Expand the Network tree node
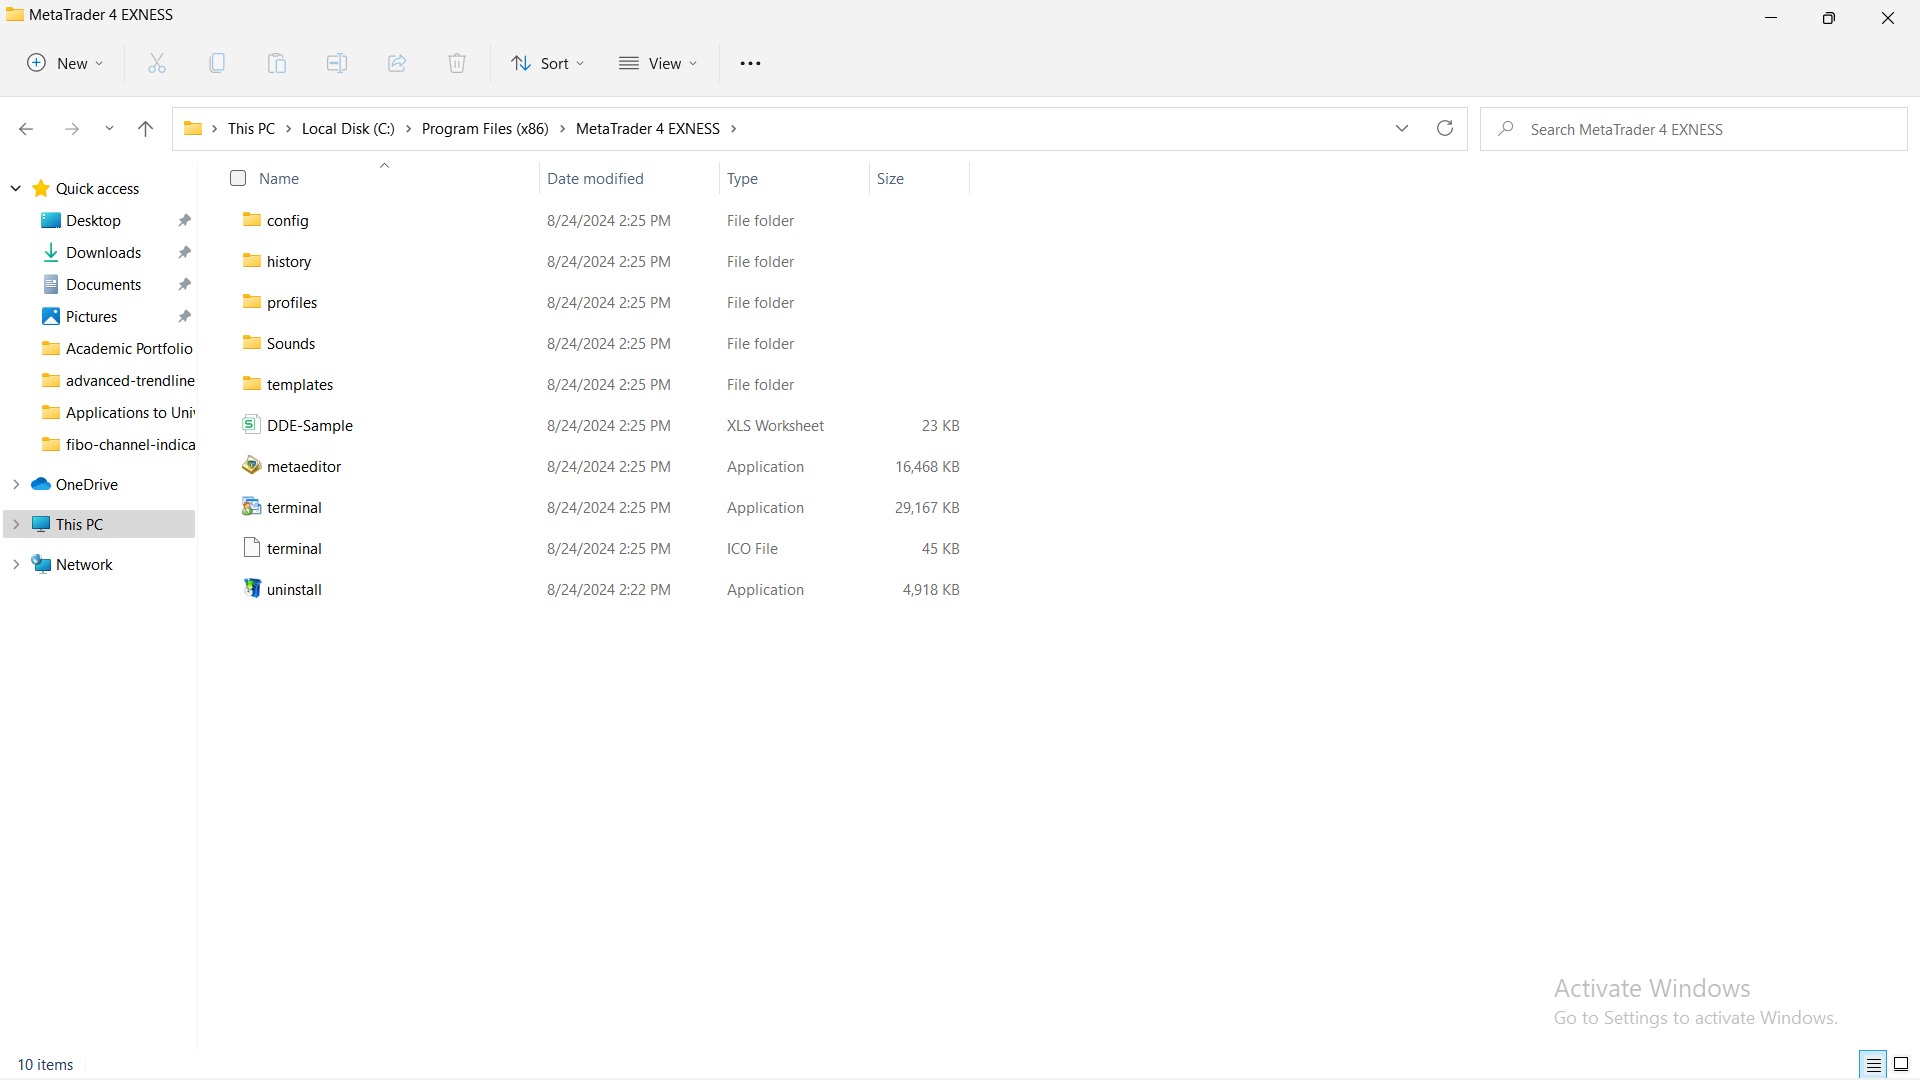The image size is (1920, 1080). [x=16, y=564]
